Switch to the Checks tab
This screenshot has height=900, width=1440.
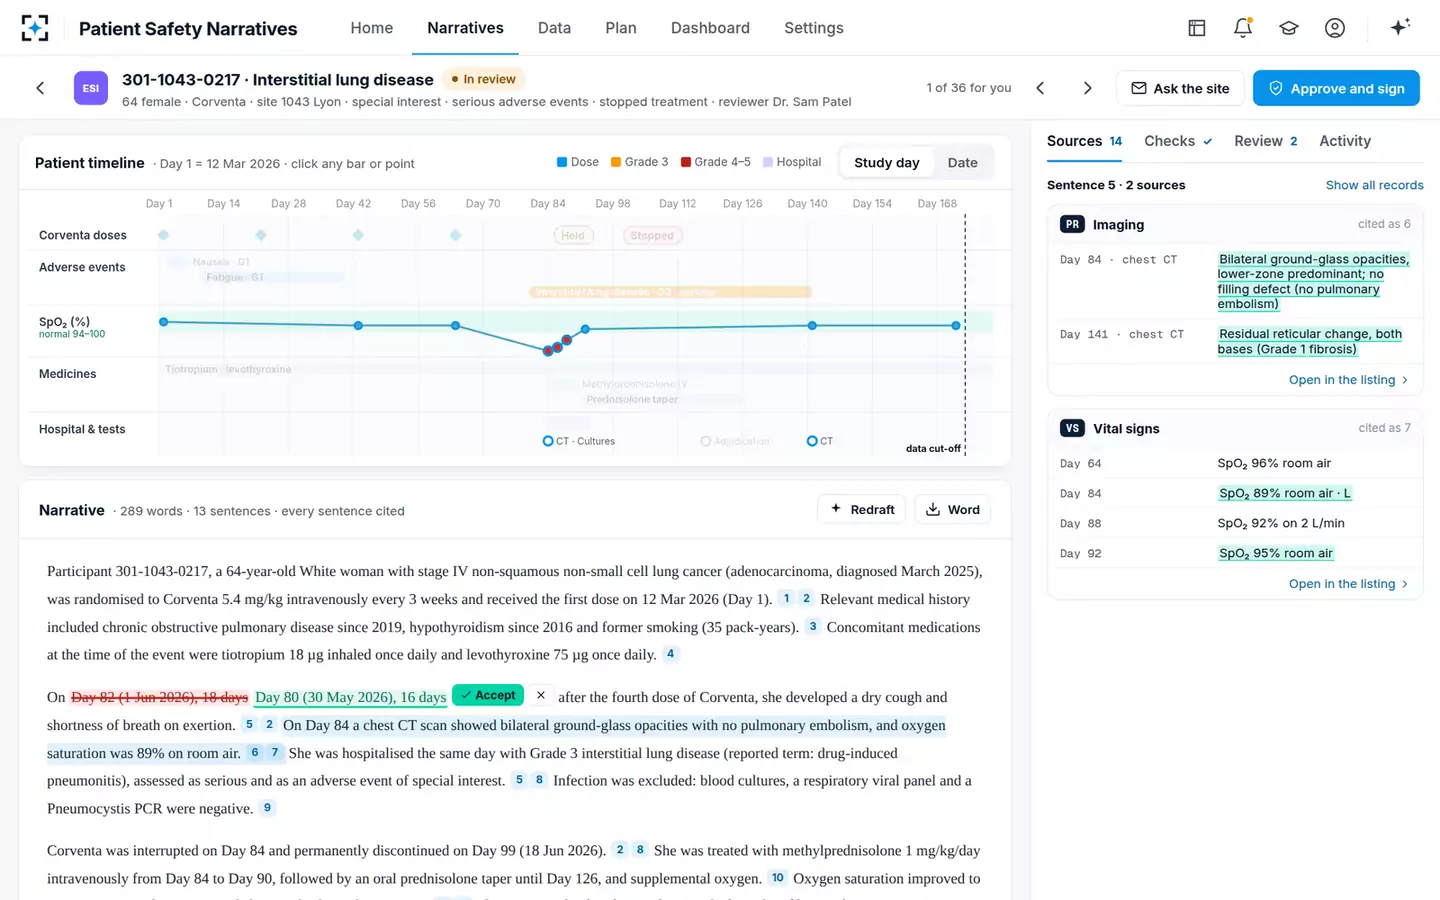click(1178, 141)
